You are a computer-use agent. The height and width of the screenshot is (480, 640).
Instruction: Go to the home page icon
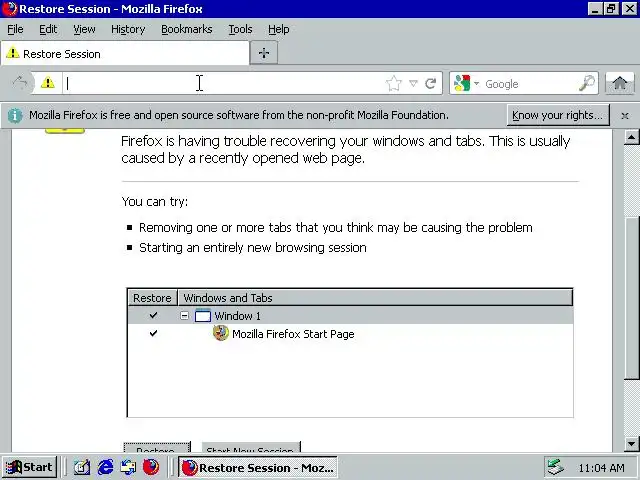coord(620,83)
